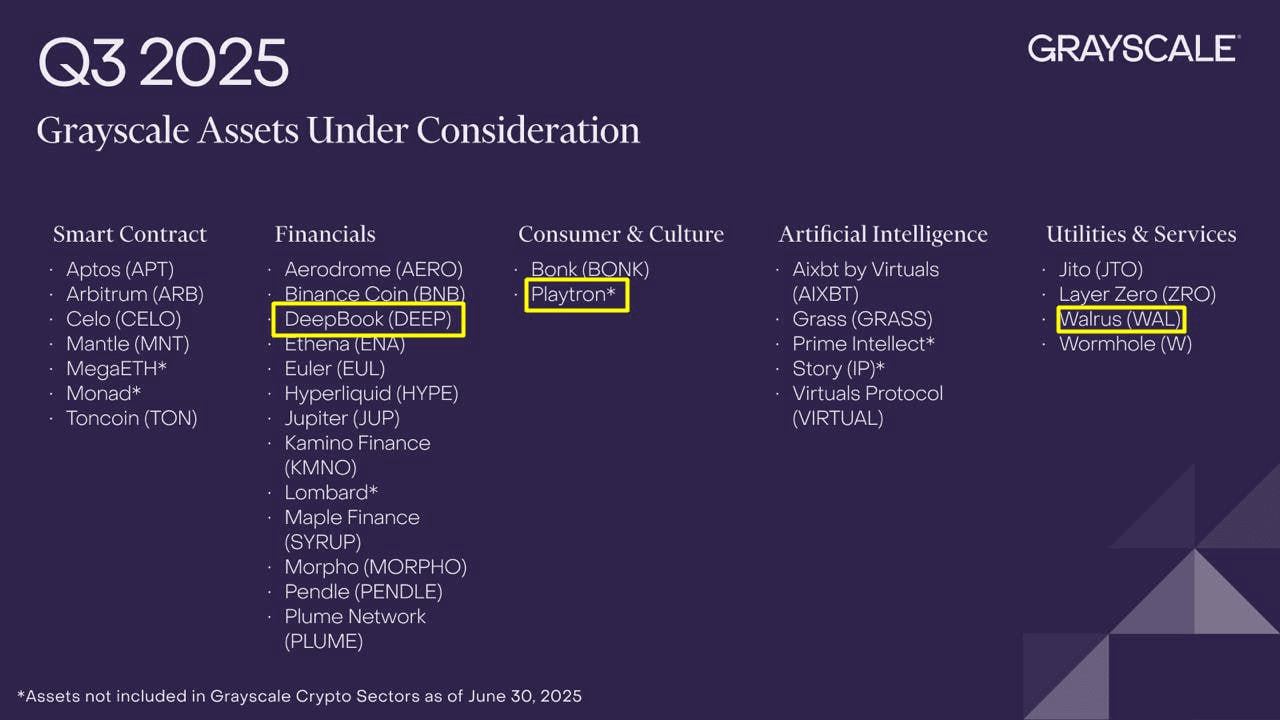Click the highlighted Playtron entry

point(577,295)
